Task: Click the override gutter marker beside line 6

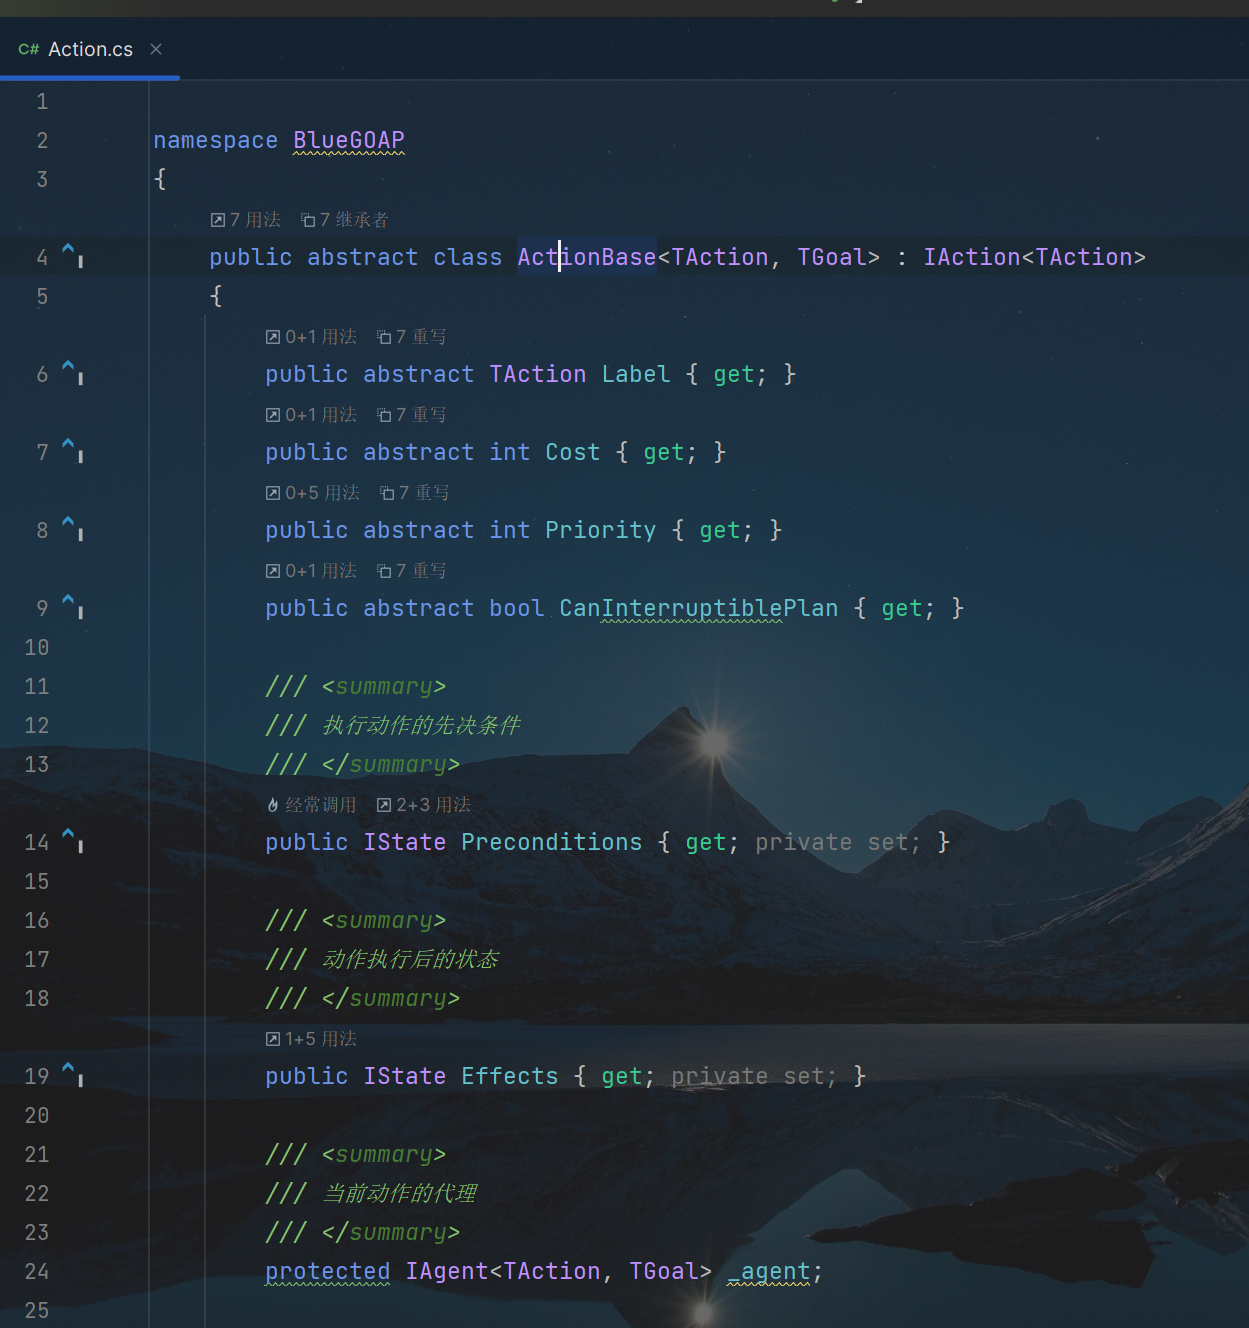Action: (73, 372)
